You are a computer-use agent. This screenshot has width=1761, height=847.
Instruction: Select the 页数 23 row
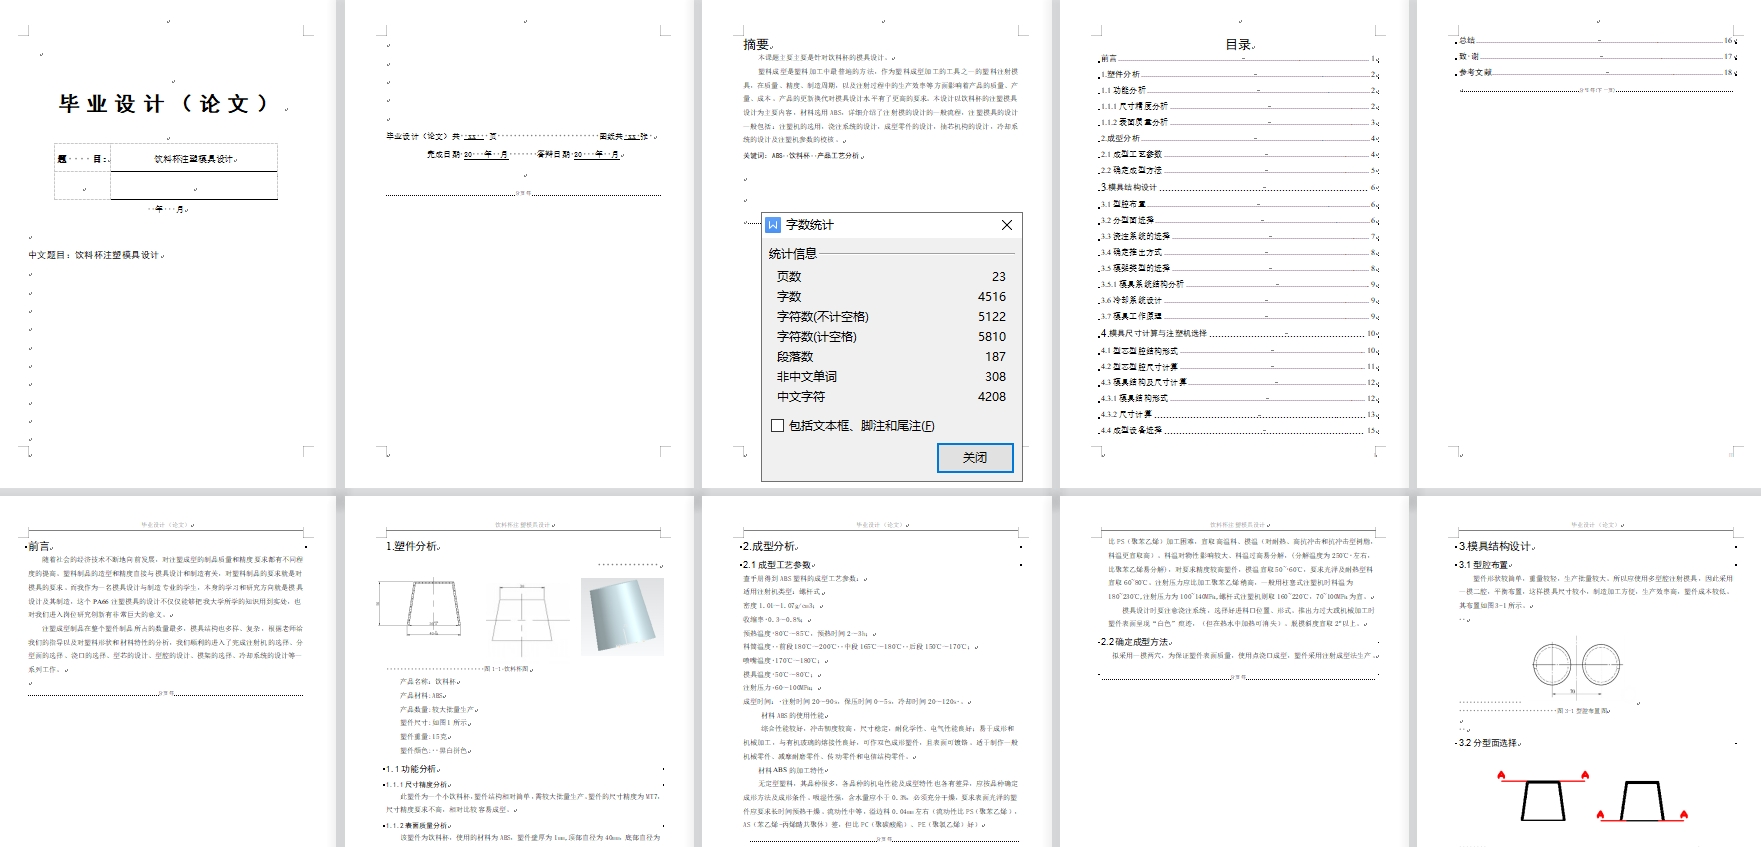[891, 277]
